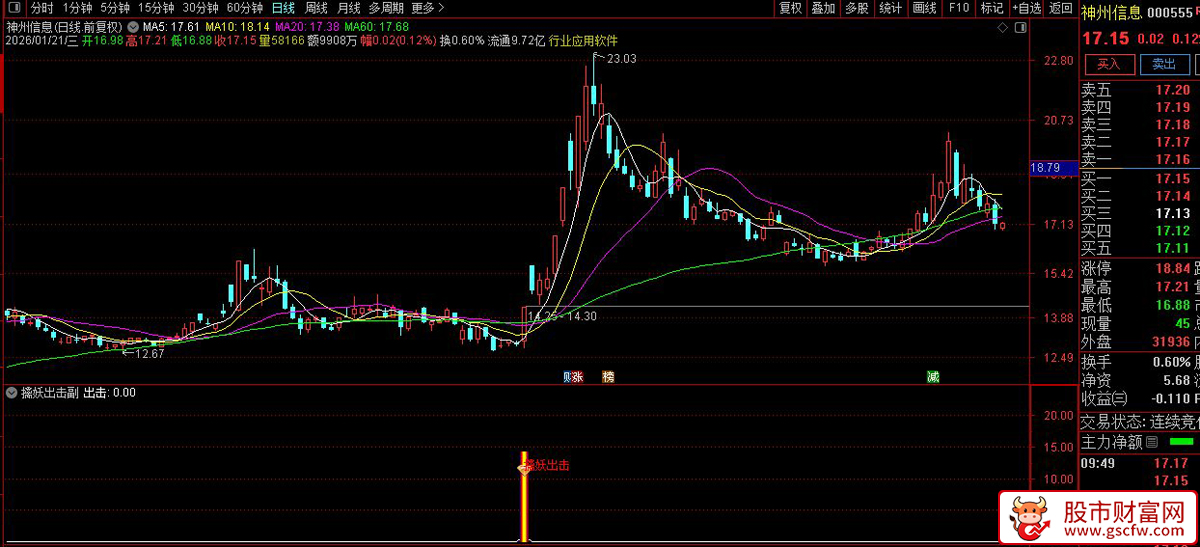Open the 多周期 multi-period view
This screenshot has height=547, width=1200.
386,8
